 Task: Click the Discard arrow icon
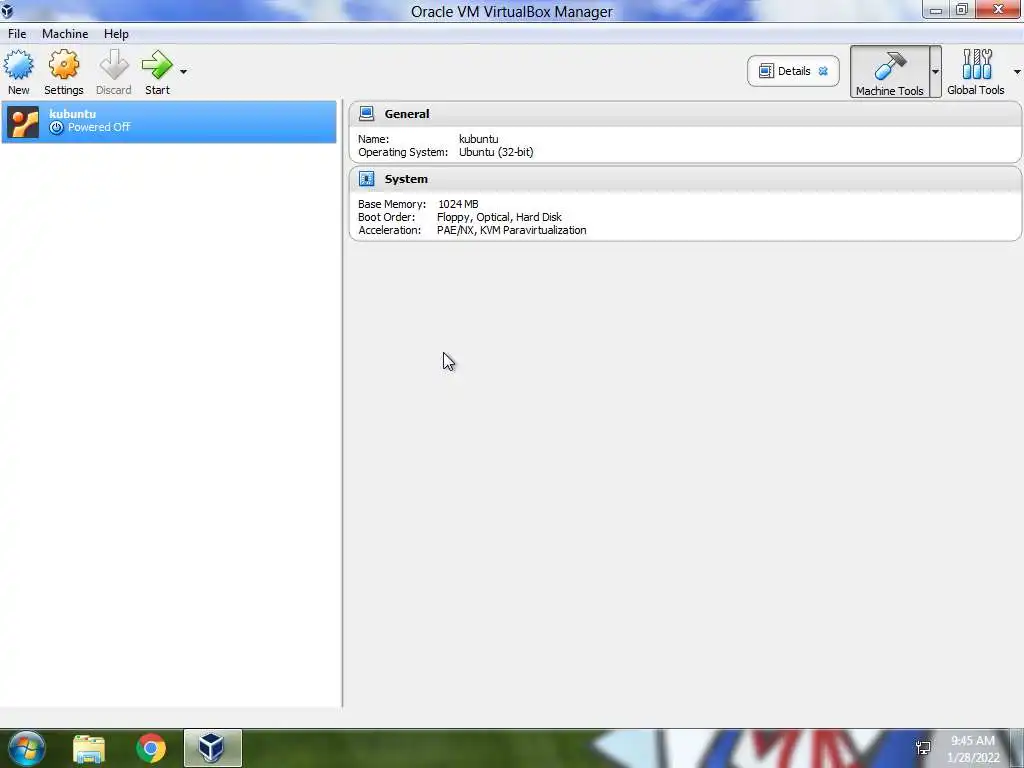pyautogui.click(x=114, y=72)
